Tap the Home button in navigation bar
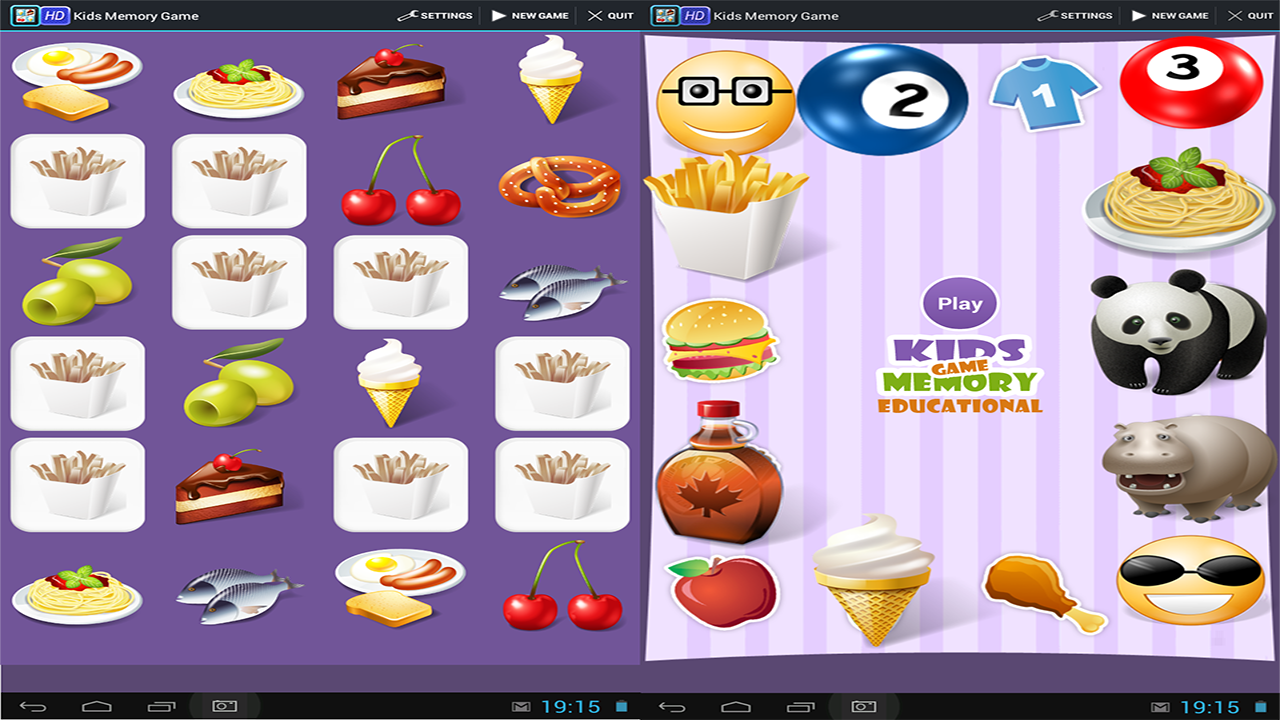This screenshot has height=720, width=1280. [x=99, y=705]
